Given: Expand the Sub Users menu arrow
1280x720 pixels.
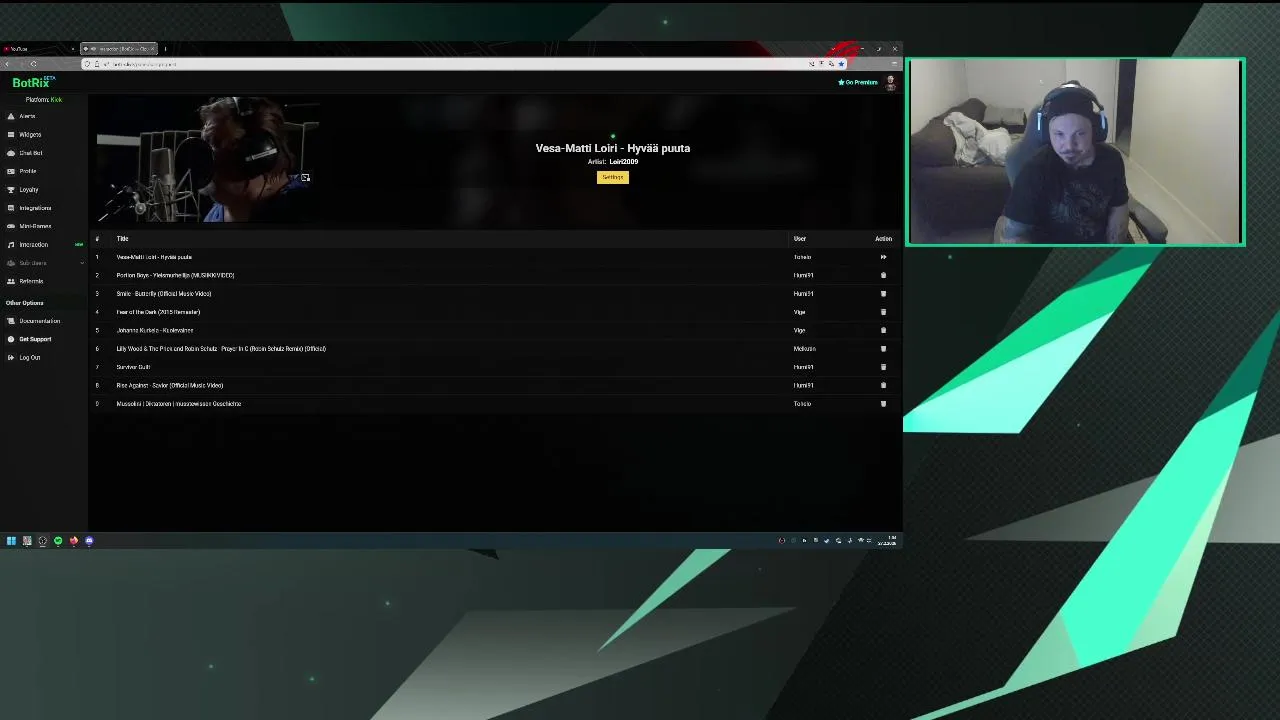Looking at the screenshot, I should [x=82, y=263].
